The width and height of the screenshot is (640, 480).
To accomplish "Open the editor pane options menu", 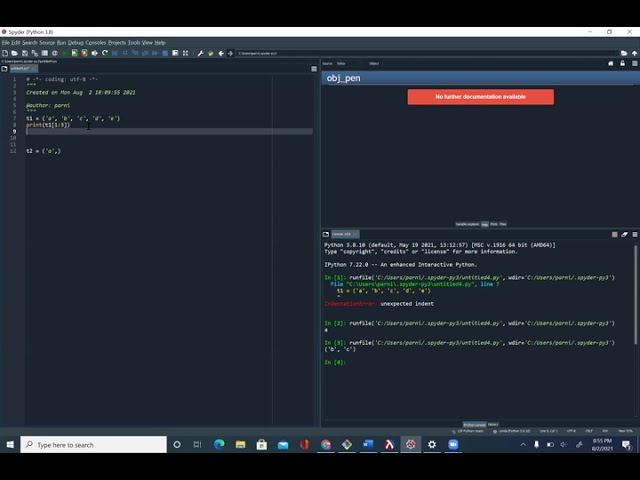I will [x=314, y=69].
